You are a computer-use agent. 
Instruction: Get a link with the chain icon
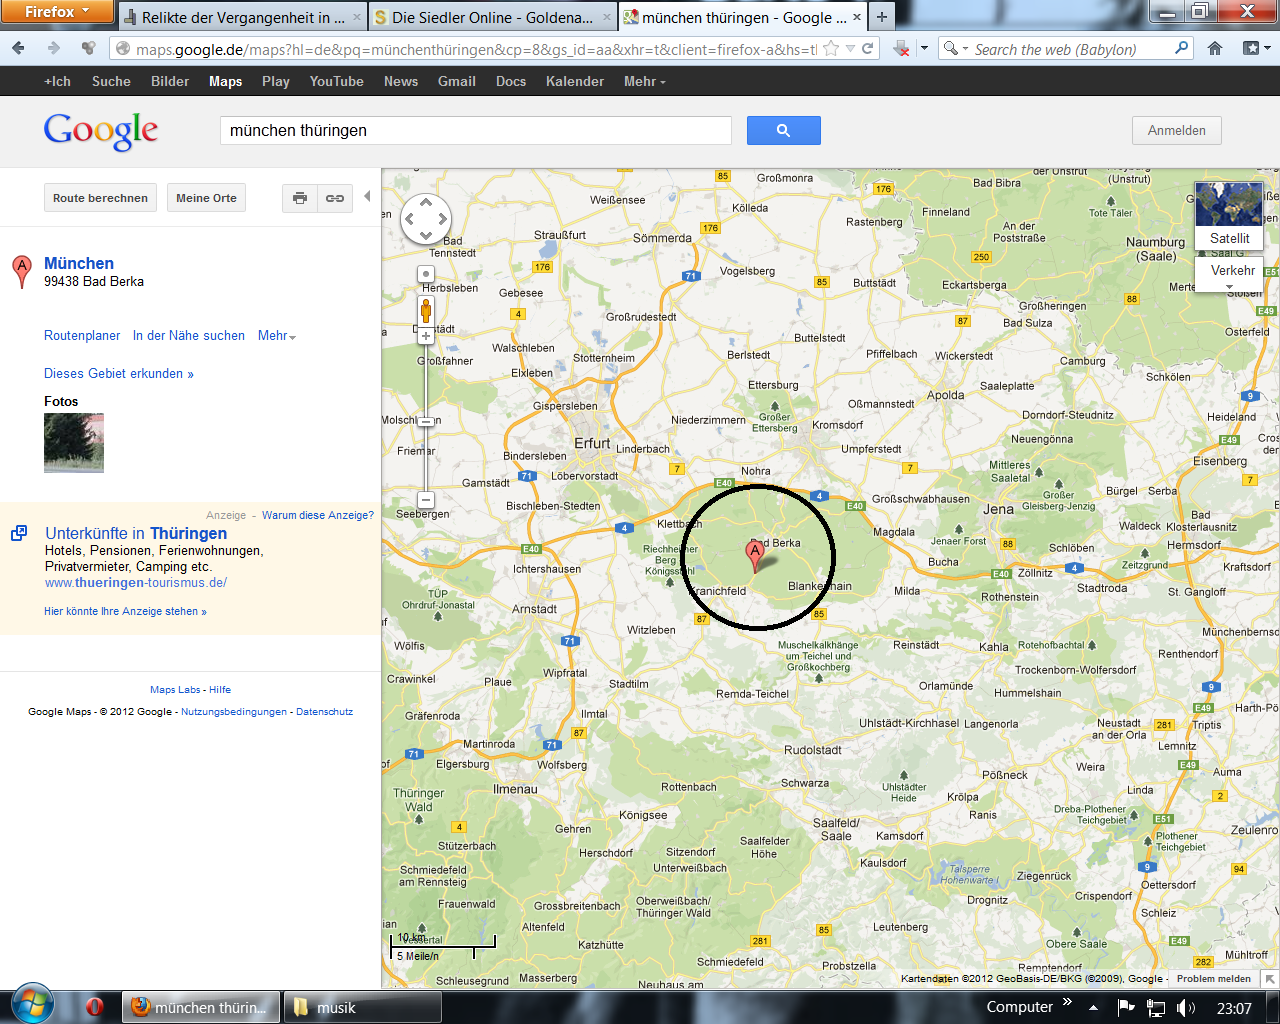[x=335, y=198]
